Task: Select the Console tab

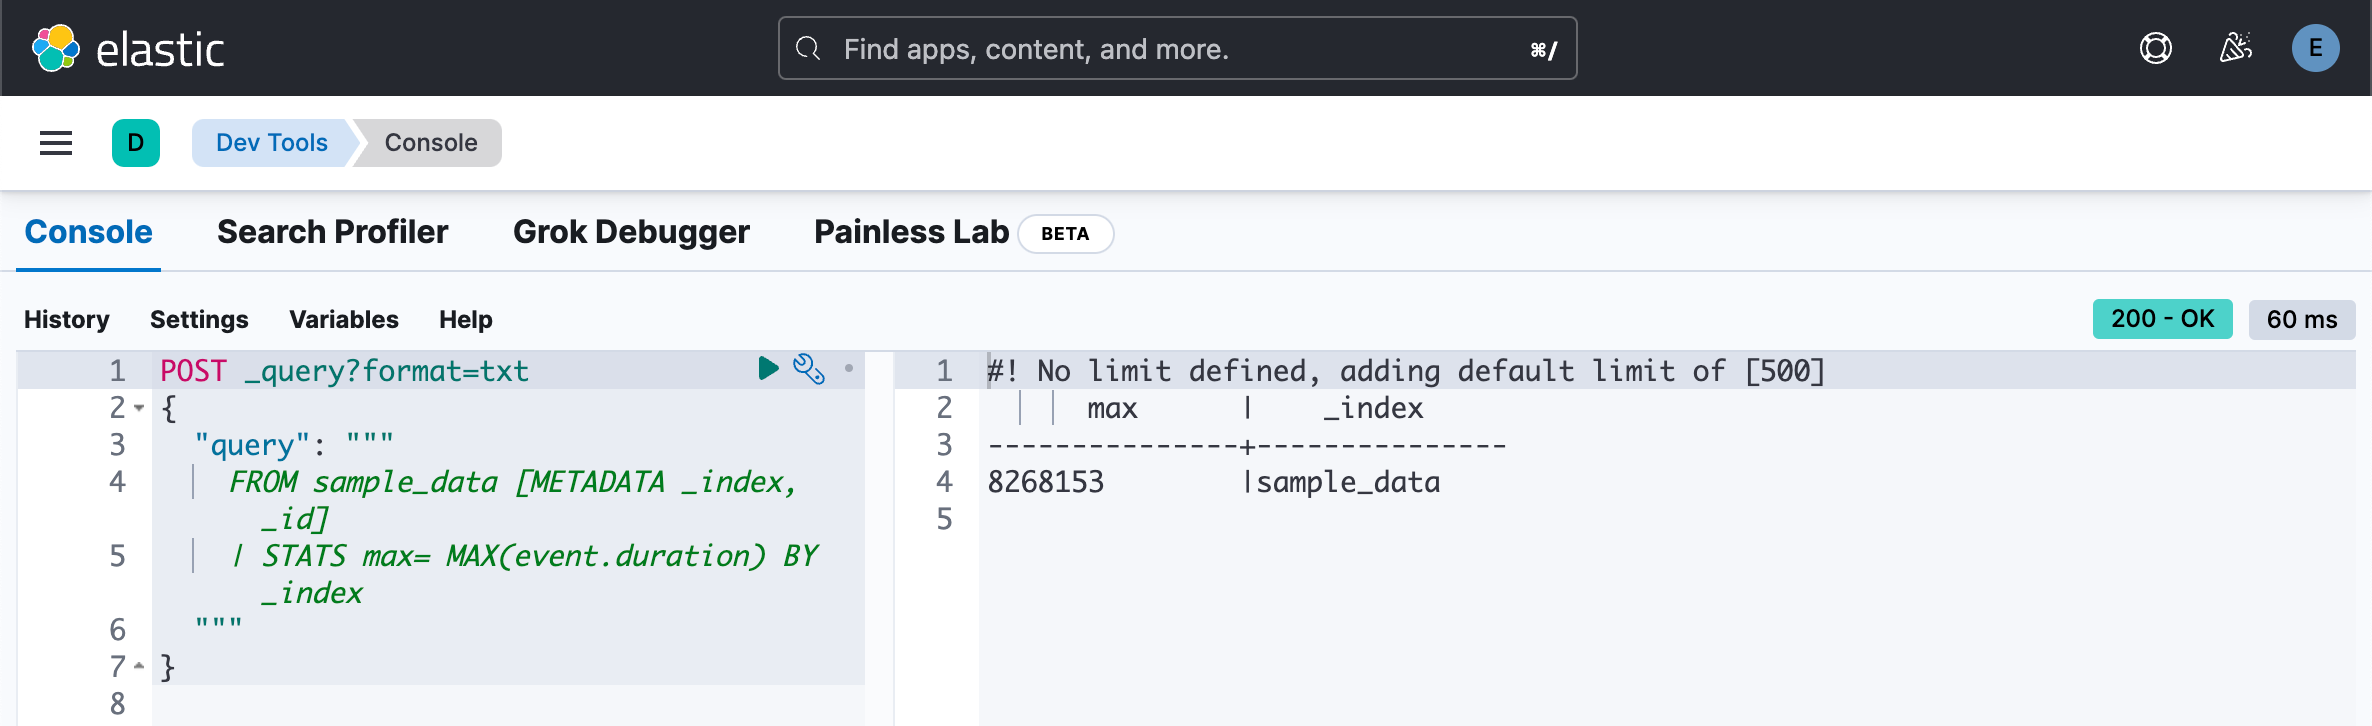Action: pyautogui.click(x=88, y=232)
